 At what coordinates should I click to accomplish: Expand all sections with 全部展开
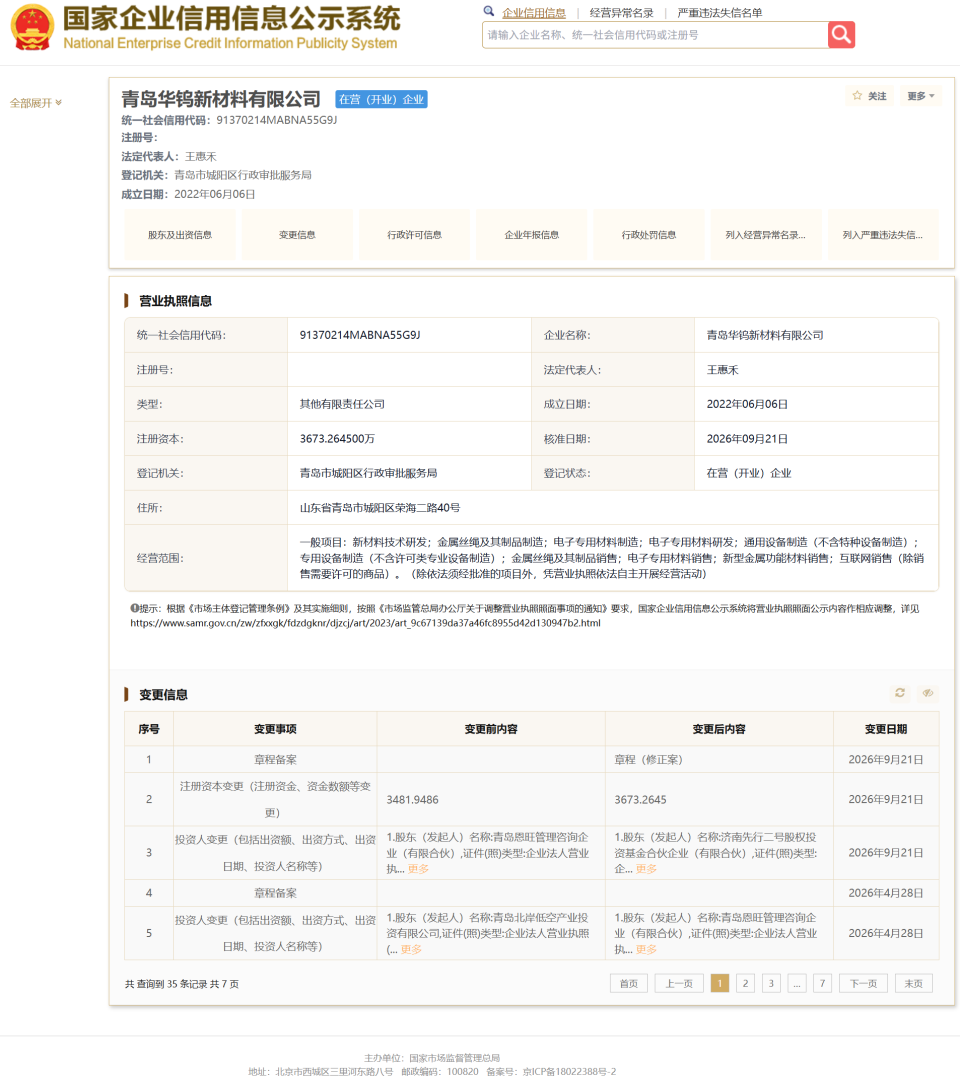pyautogui.click(x=36, y=103)
